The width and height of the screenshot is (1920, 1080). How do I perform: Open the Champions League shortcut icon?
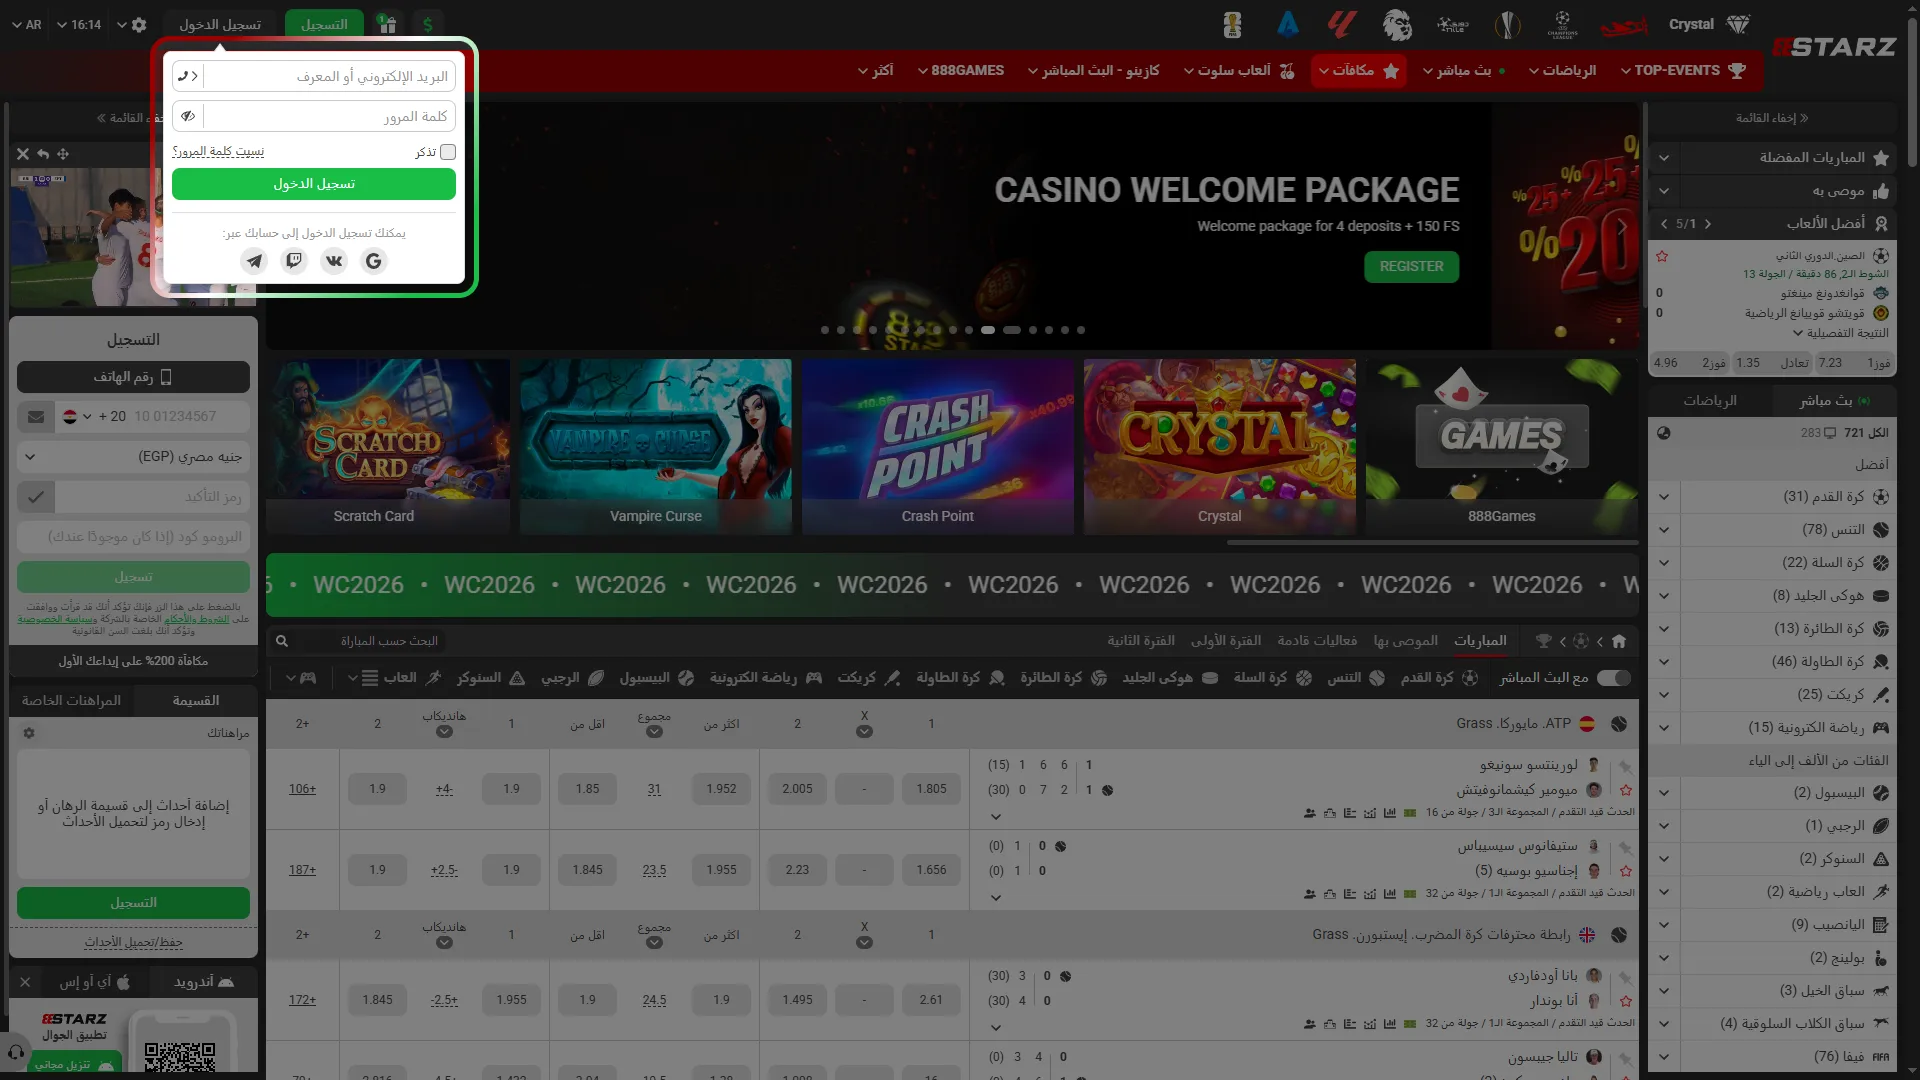tap(1562, 24)
